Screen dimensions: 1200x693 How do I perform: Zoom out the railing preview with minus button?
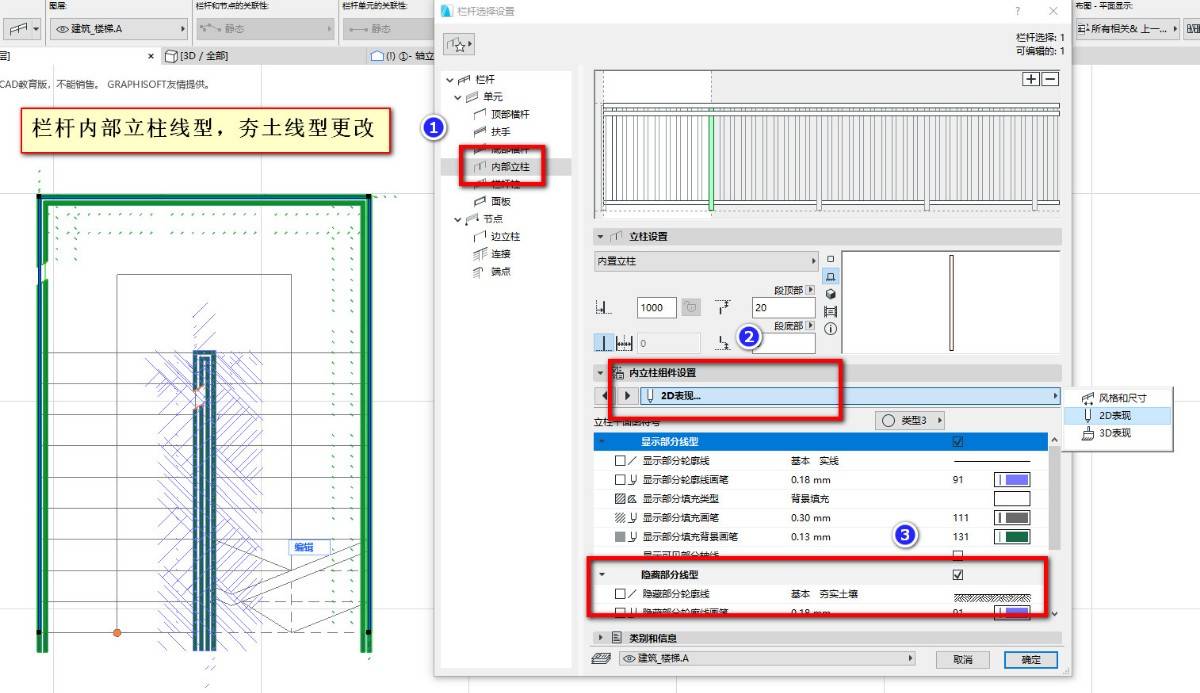click(x=1050, y=80)
